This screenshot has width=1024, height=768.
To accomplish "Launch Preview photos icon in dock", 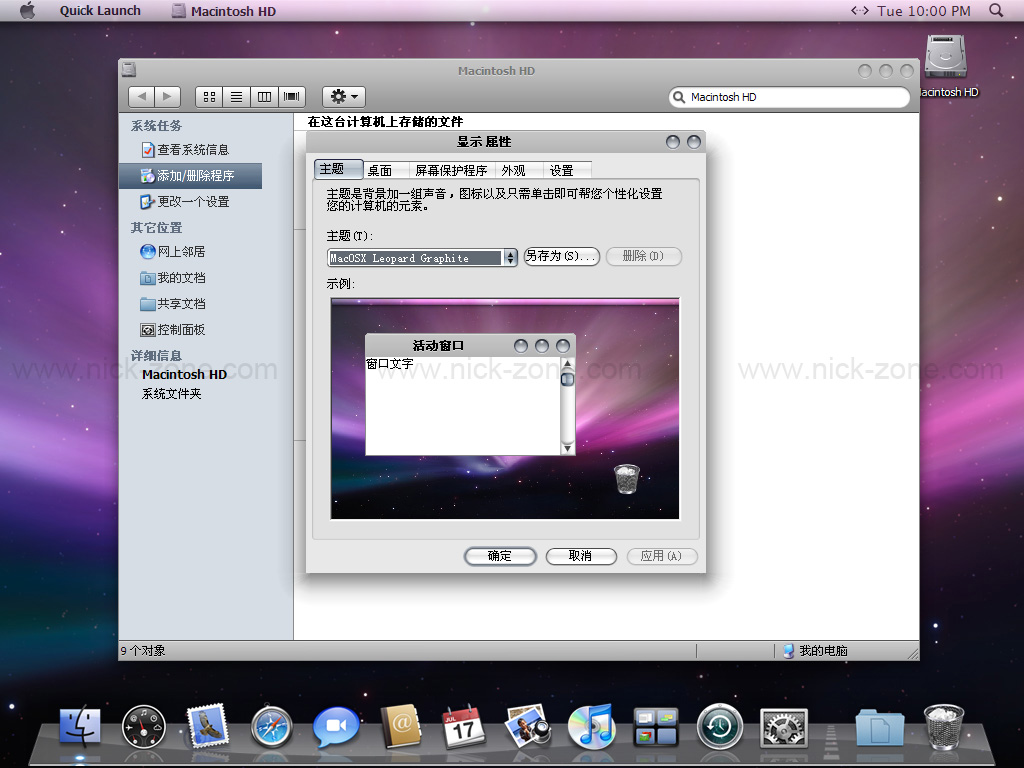I will pos(528,726).
